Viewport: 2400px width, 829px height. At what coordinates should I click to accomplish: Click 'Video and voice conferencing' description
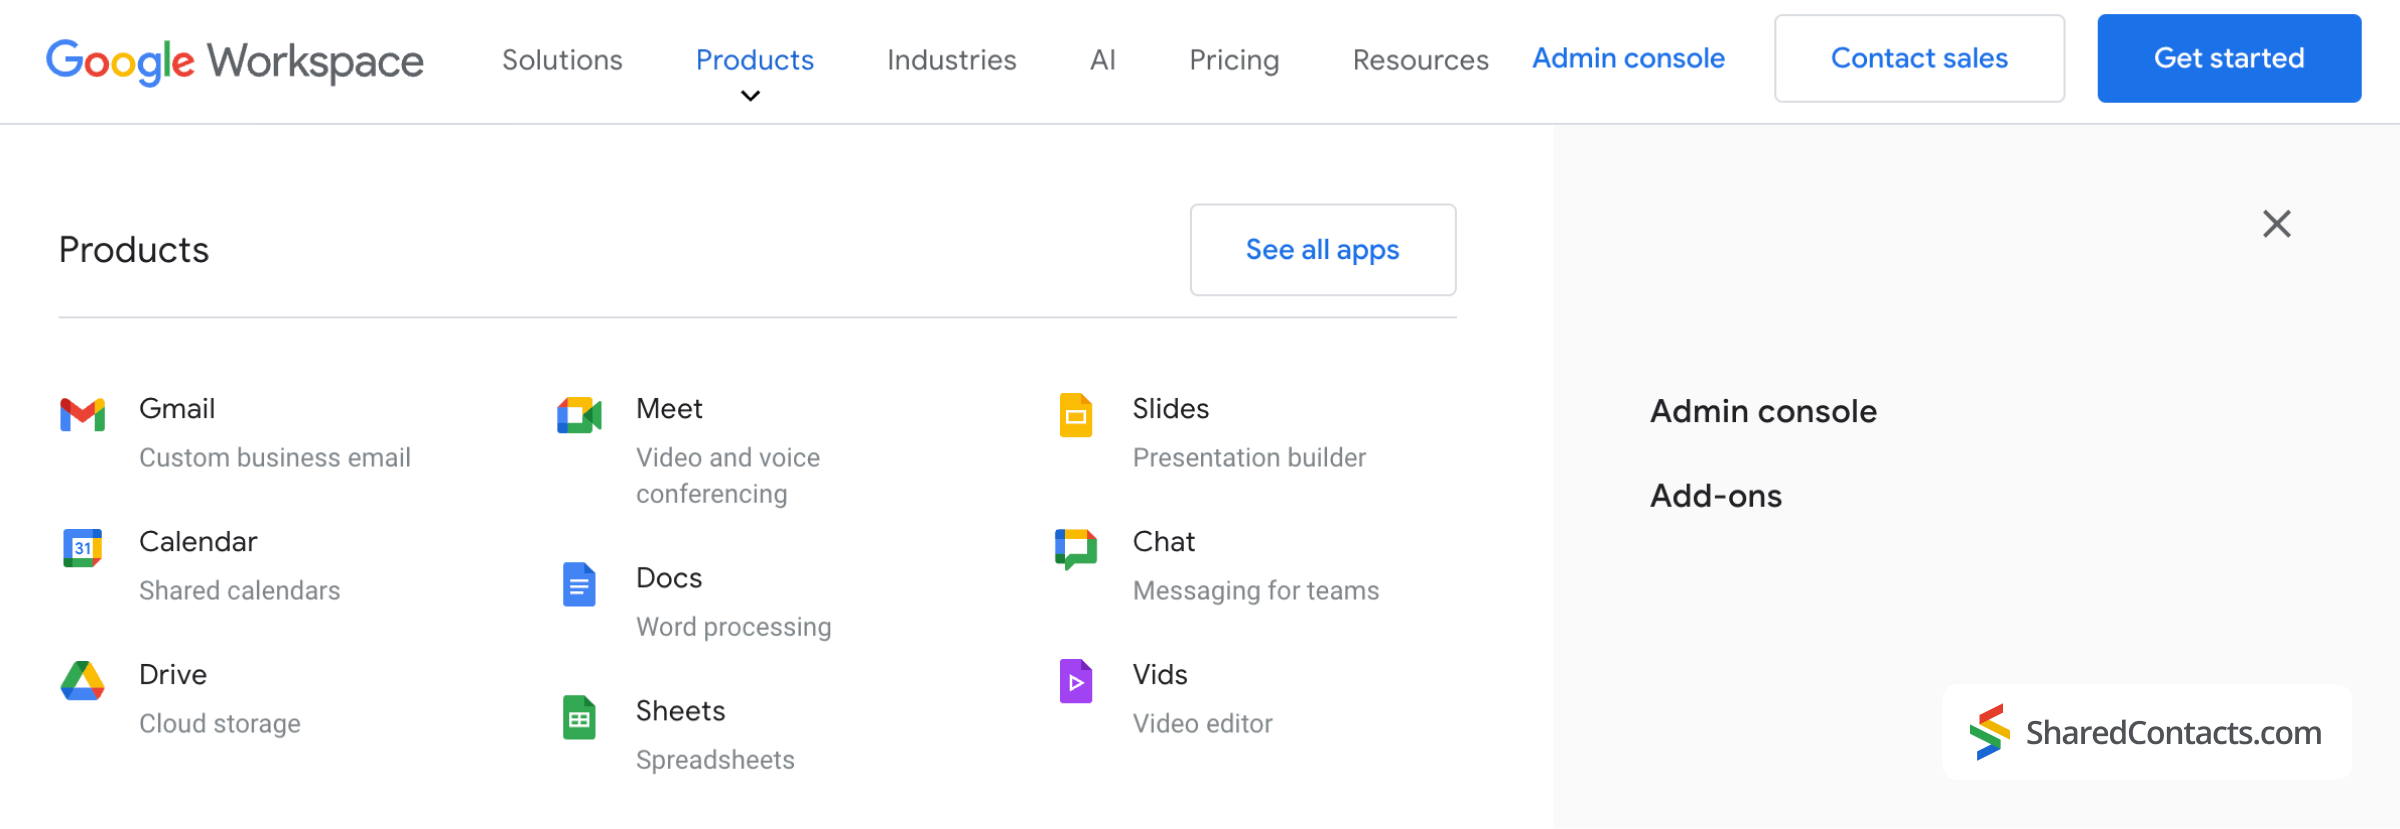(728, 475)
